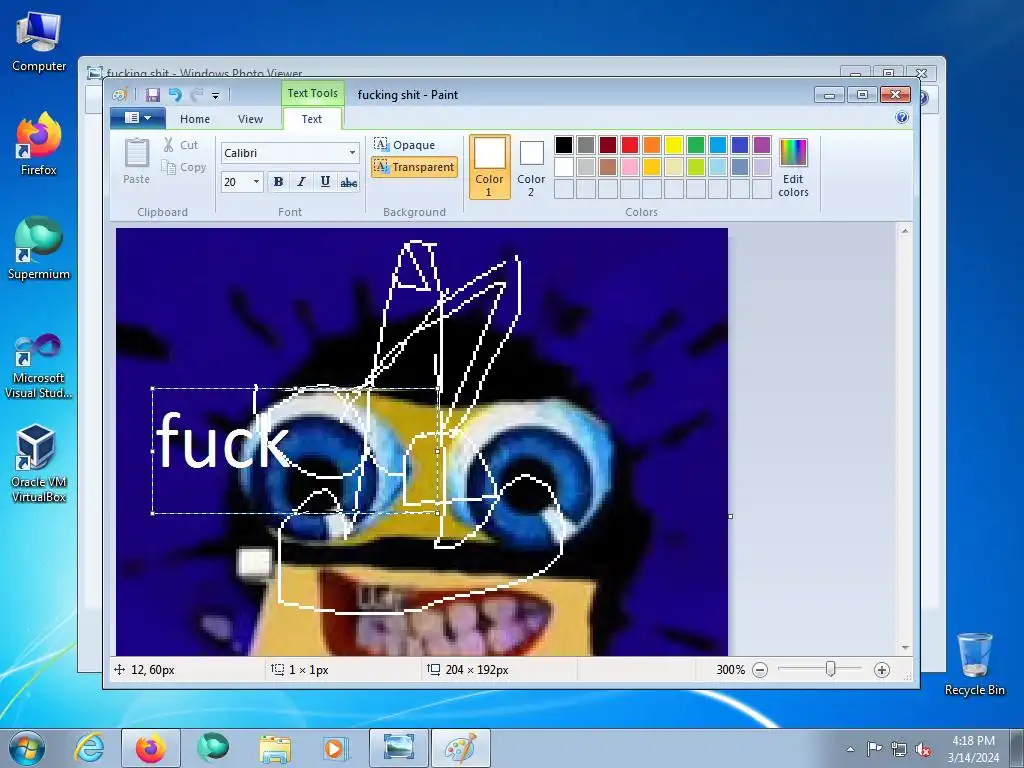Toggle Bold text formatting

point(278,182)
